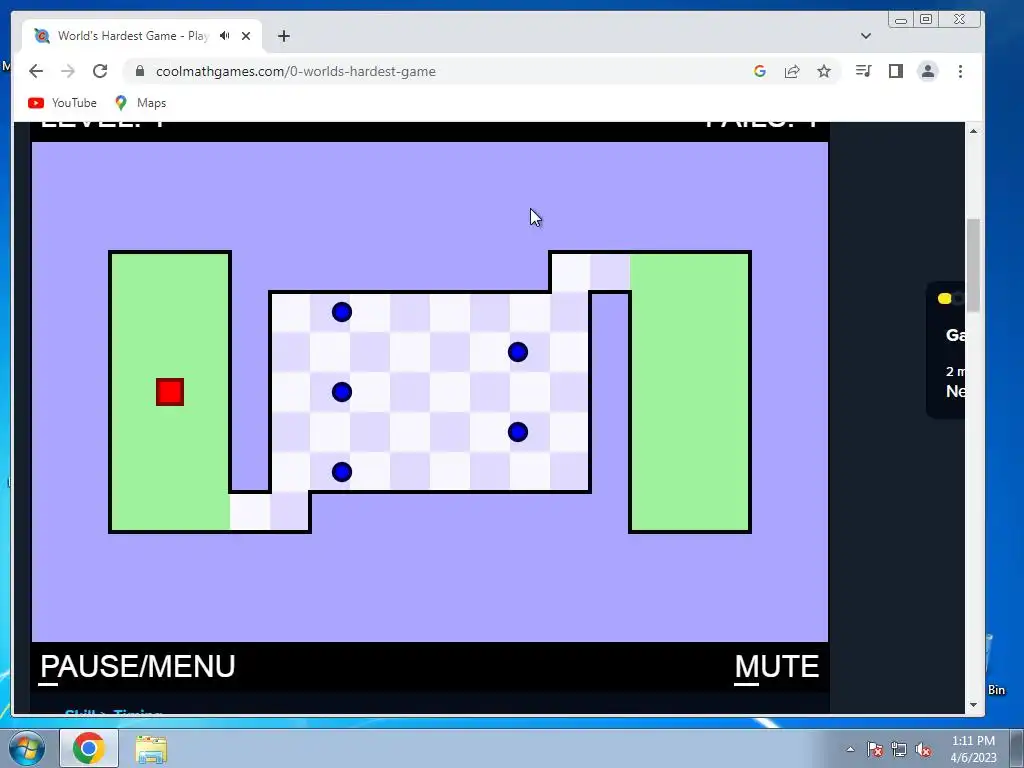Open a new tab with the plus button
The height and width of the screenshot is (768, 1024).
(x=283, y=36)
